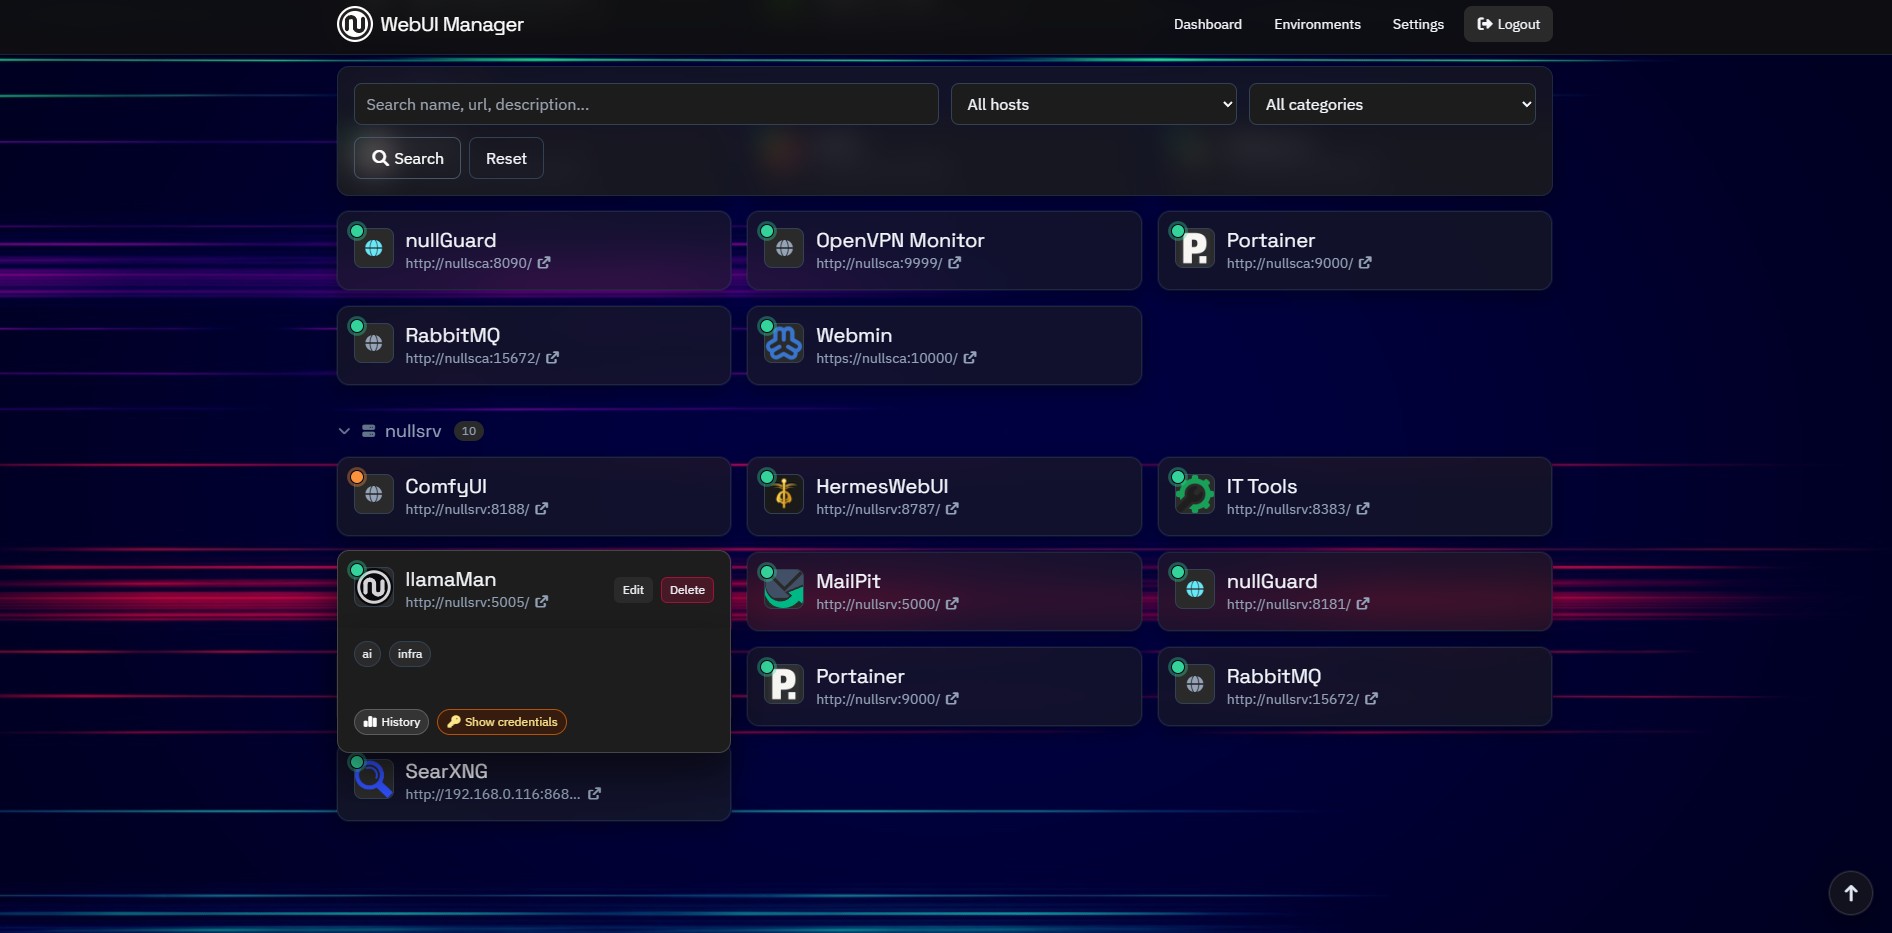
Task: Open http://nullsrv:5000/ link
Action: coord(878,604)
